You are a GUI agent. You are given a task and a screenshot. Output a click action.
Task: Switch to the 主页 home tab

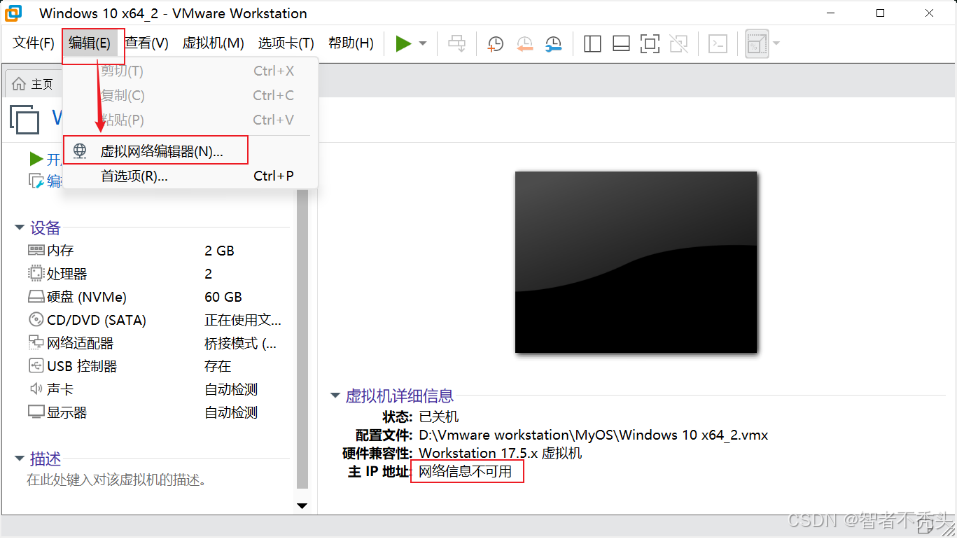pos(34,84)
